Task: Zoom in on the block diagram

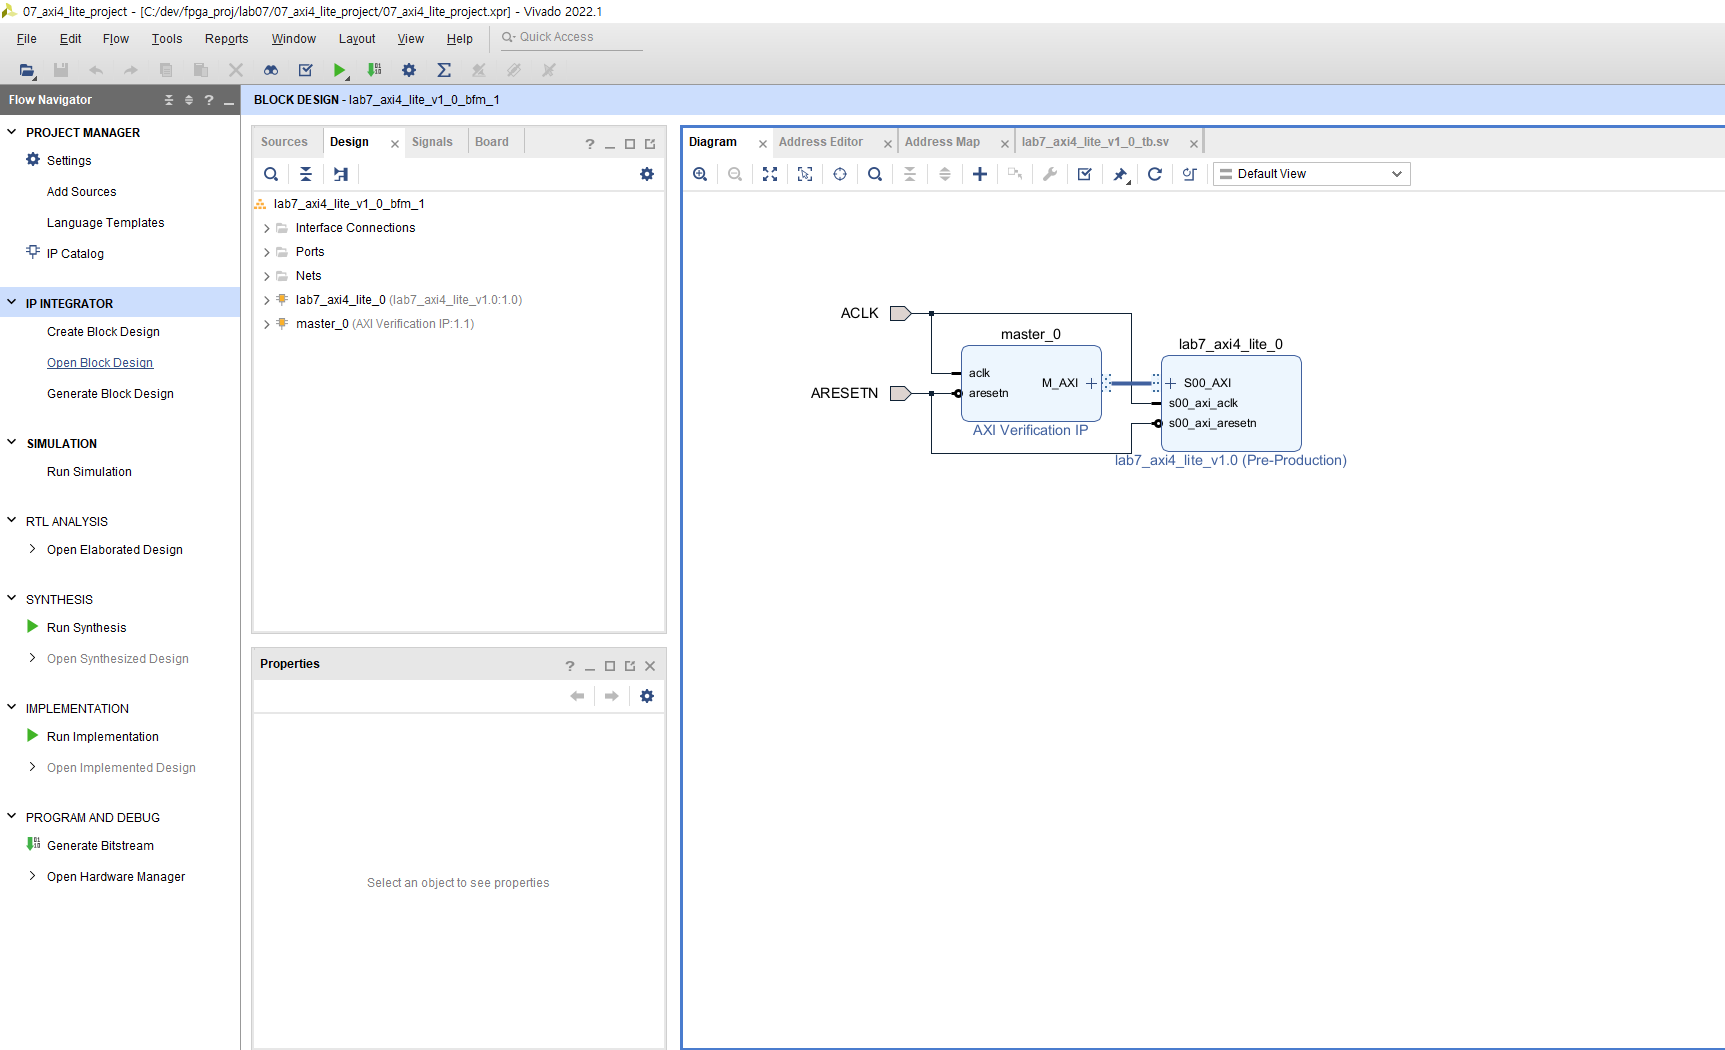Action: (700, 174)
